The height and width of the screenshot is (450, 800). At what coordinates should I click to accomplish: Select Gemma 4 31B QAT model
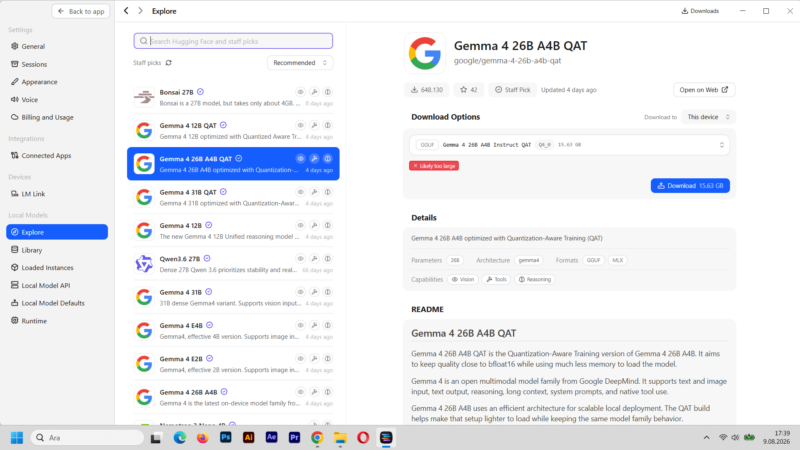click(233, 197)
